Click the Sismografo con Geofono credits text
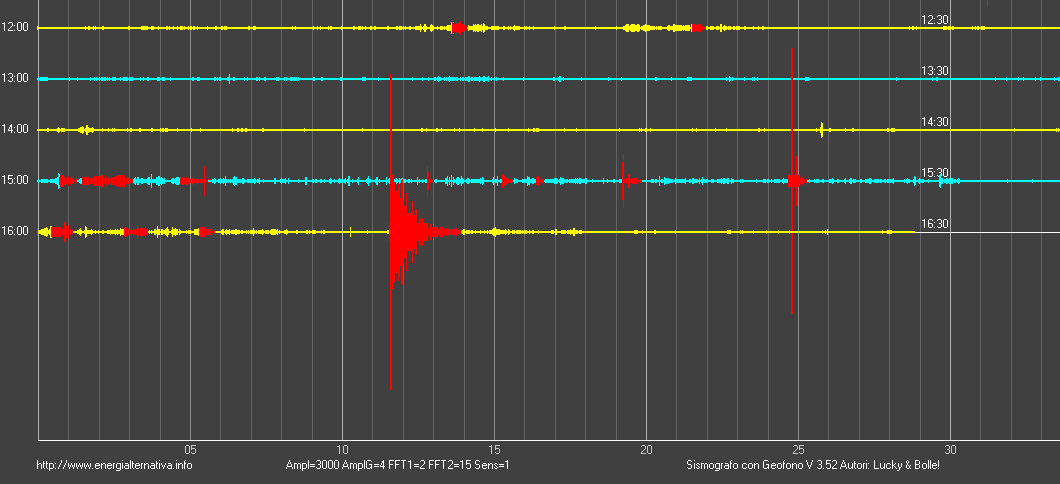Image resolution: width=1060 pixels, height=484 pixels. click(x=813, y=465)
